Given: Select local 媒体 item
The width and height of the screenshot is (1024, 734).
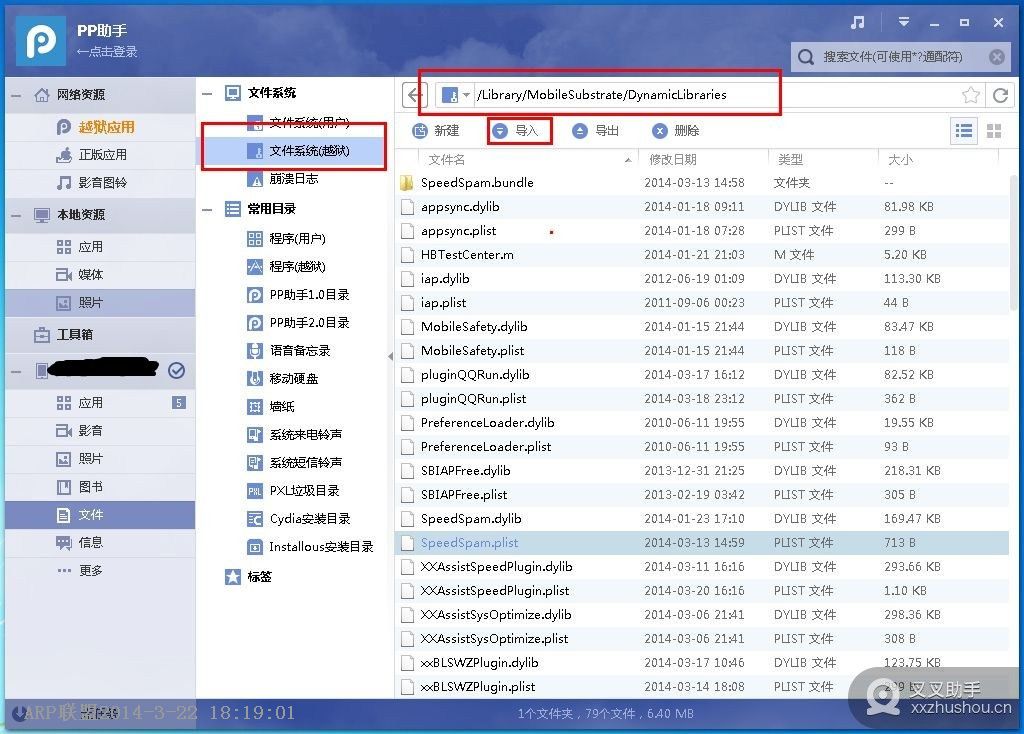Looking at the screenshot, I should (x=100, y=275).
